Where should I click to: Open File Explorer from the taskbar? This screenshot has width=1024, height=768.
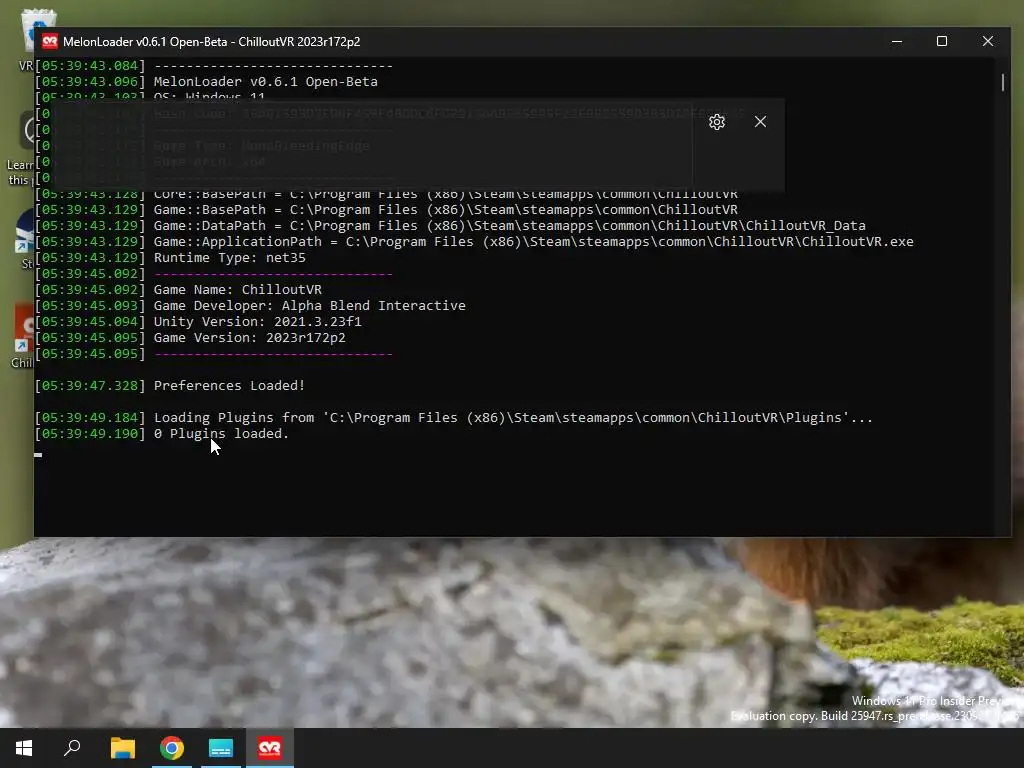point(123,748)
